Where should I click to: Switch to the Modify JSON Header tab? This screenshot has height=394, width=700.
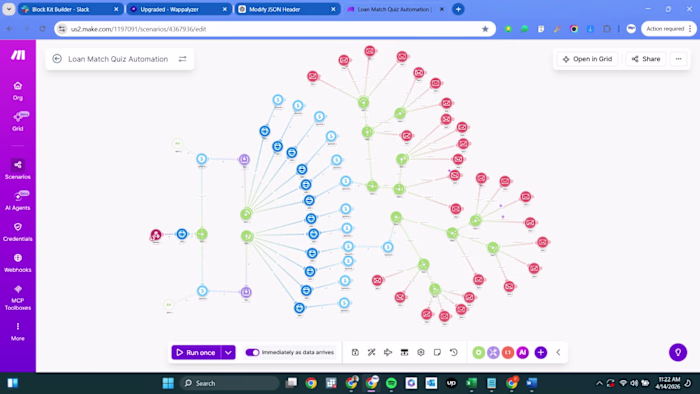288,9
